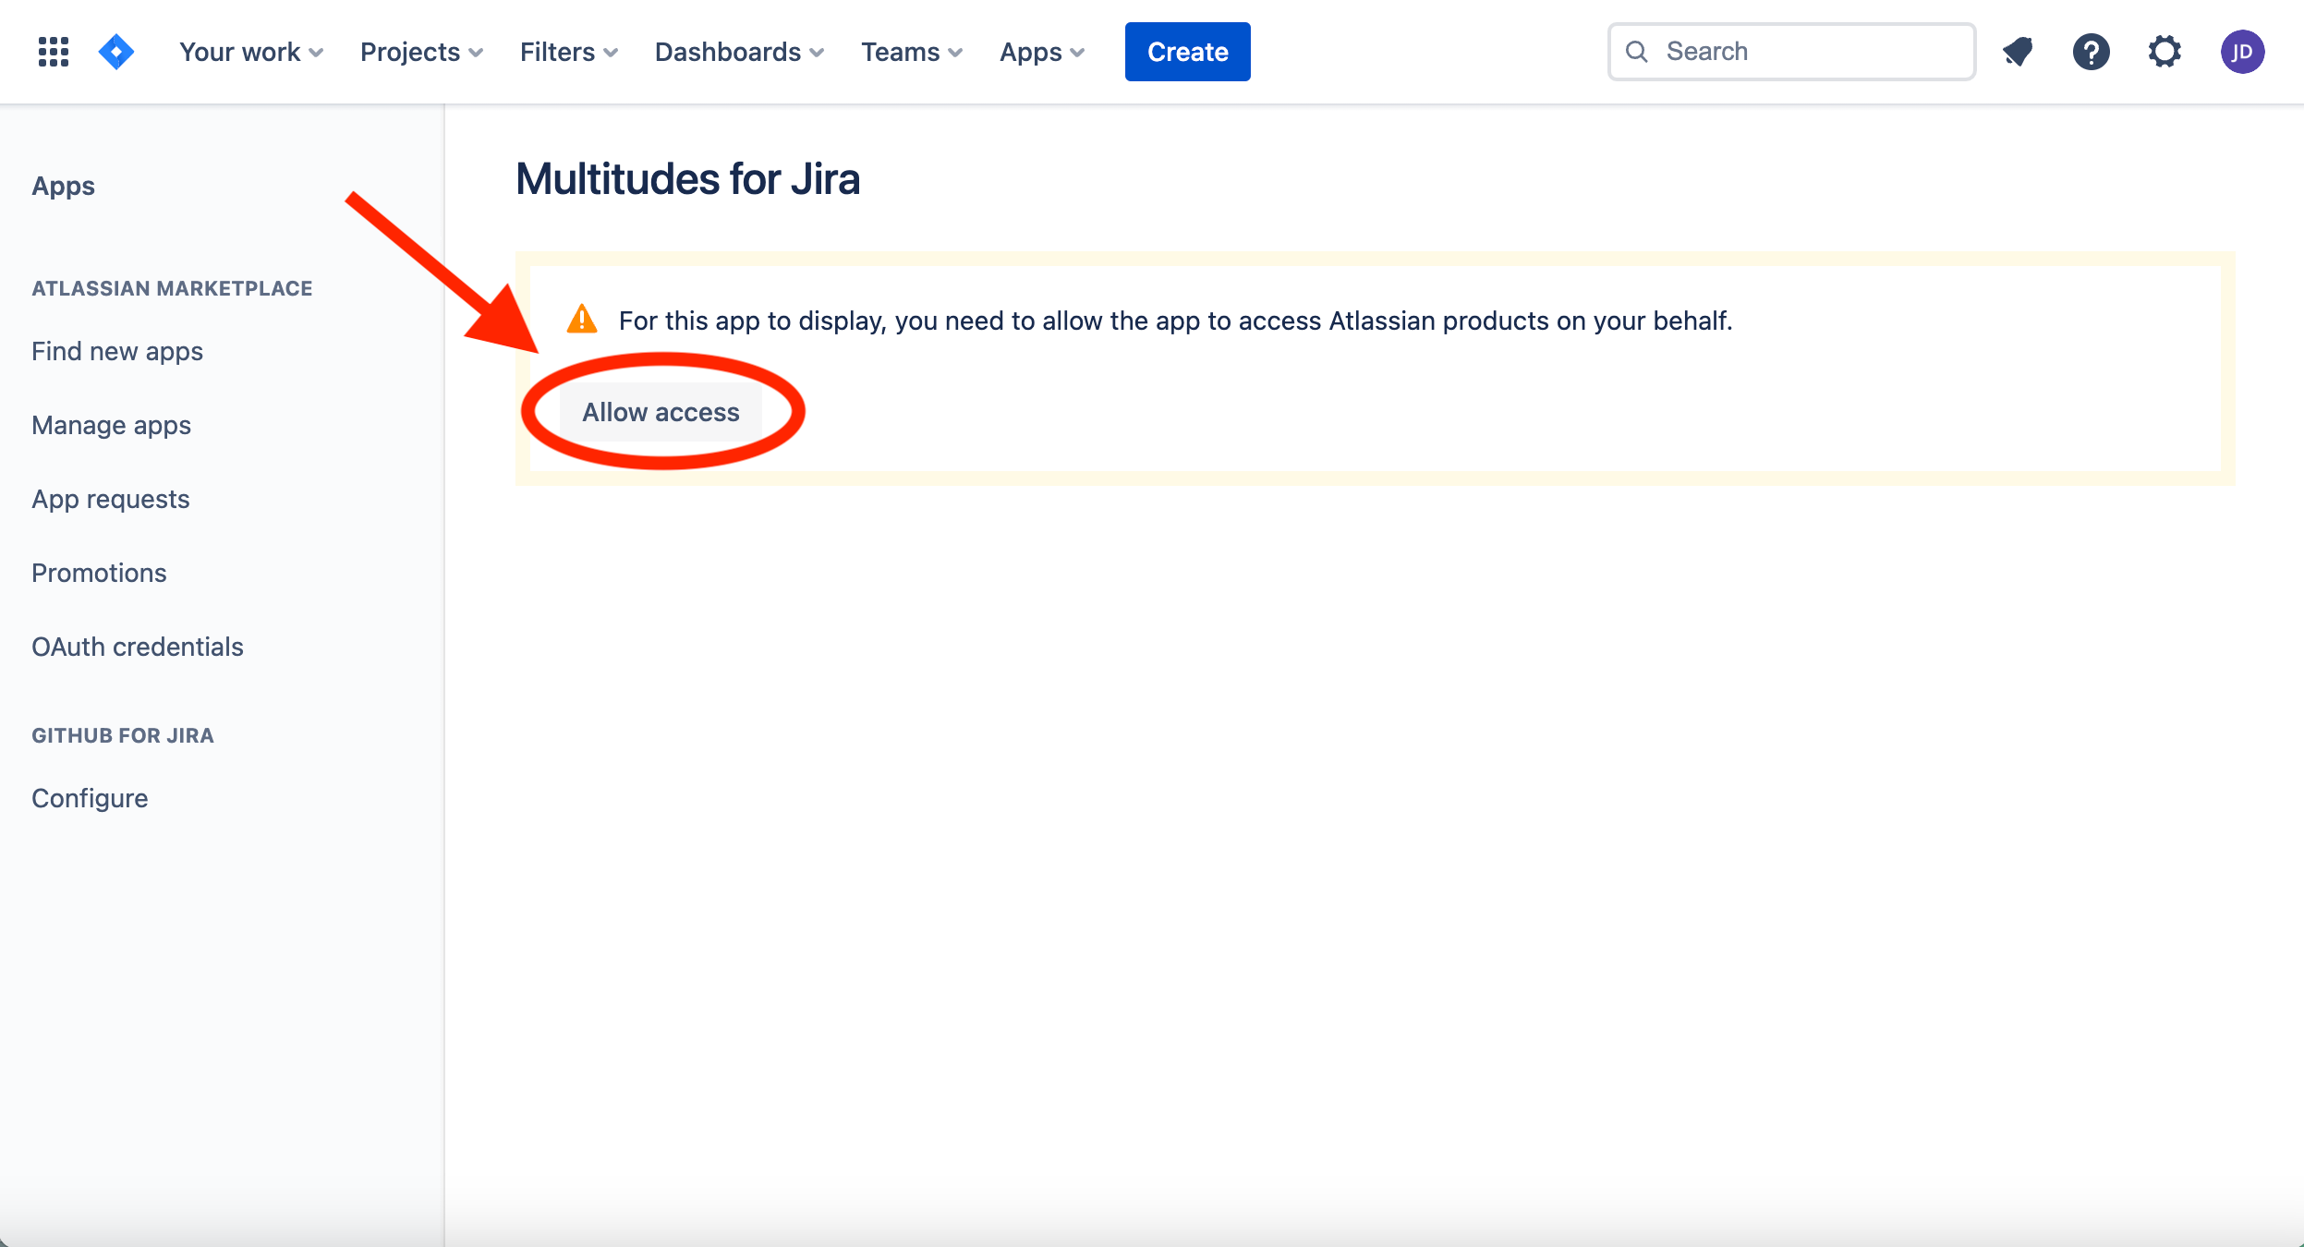Open the Dashboards menu
Viewport: 2304px width, 1247px height.
(739, 51)
